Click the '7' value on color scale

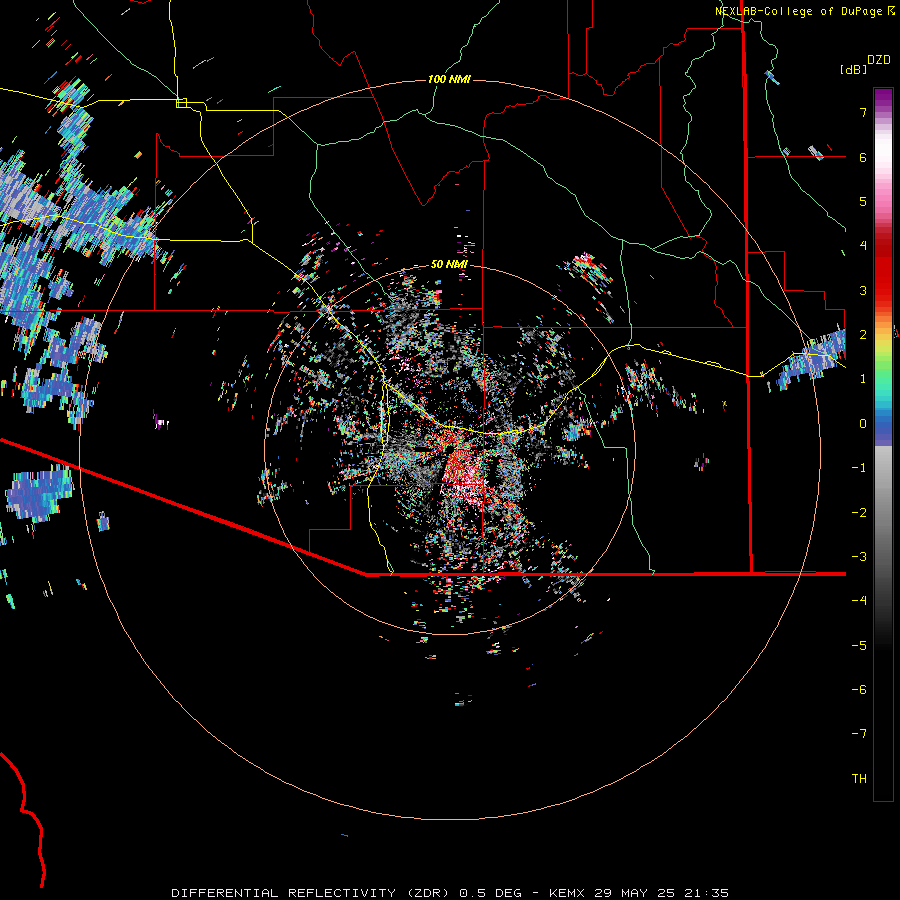click(863, 112)
